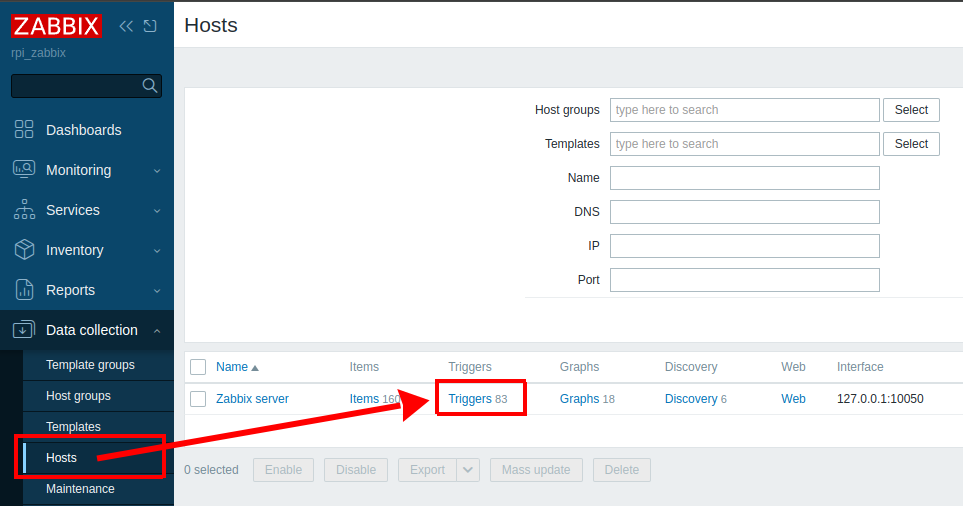Image resolution: width=963 pixels, height=506 pixels.
Task: Click Select button for Host groups
Action: 911,110
